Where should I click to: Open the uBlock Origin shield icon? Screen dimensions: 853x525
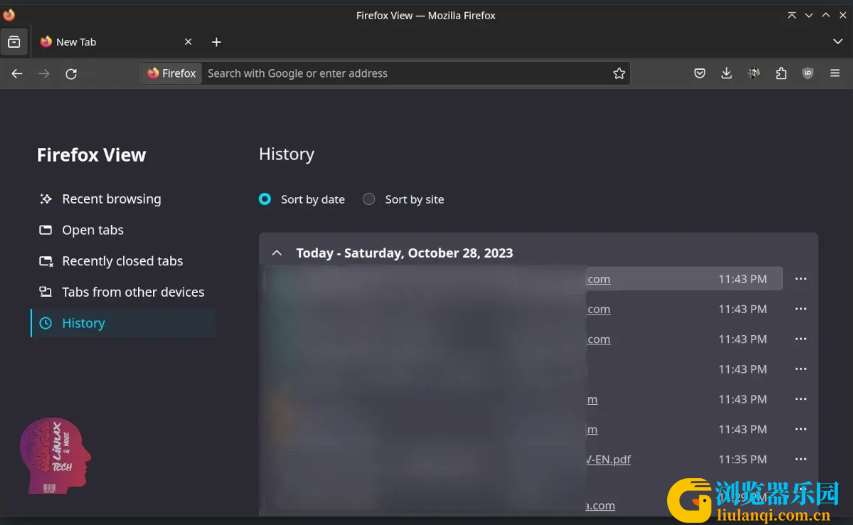coord(808,73)
